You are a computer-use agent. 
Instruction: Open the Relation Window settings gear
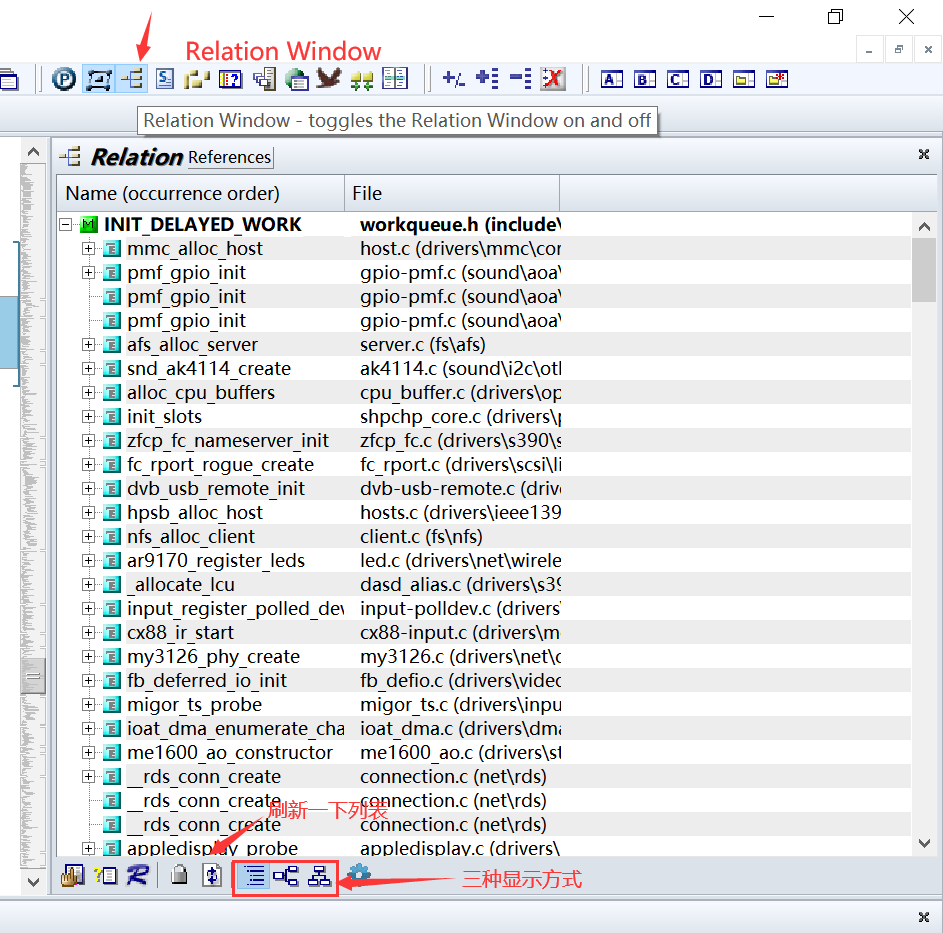tap(357, 874)
